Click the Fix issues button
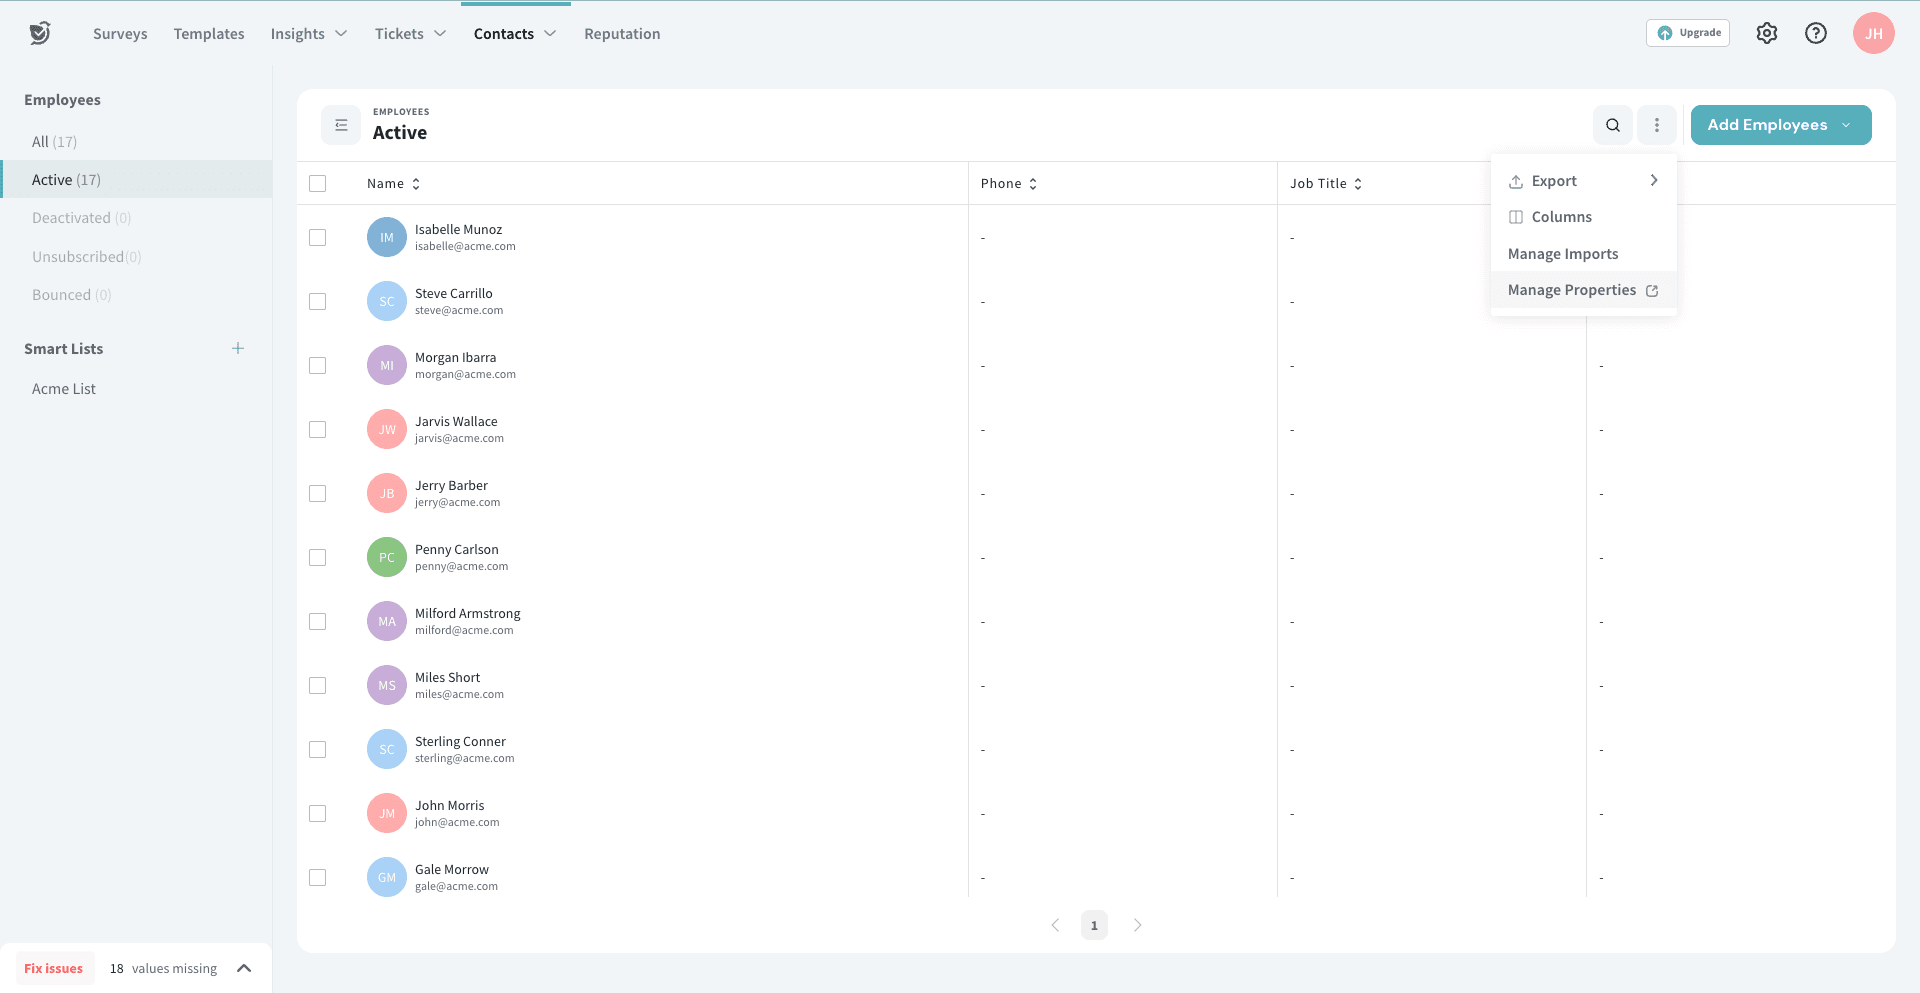This screenshot has height=993, width=1920. point(54,968)
